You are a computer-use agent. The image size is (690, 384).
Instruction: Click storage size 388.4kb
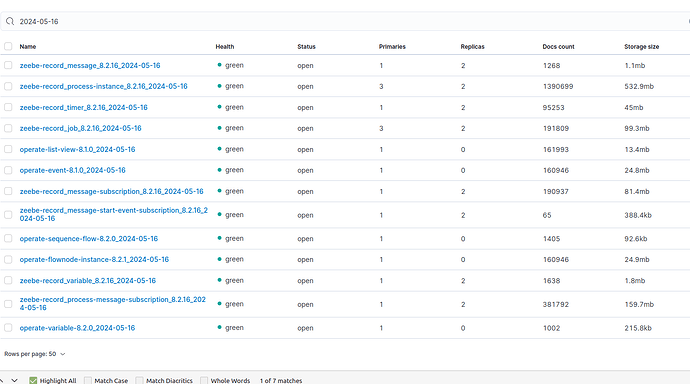(638, 216)
